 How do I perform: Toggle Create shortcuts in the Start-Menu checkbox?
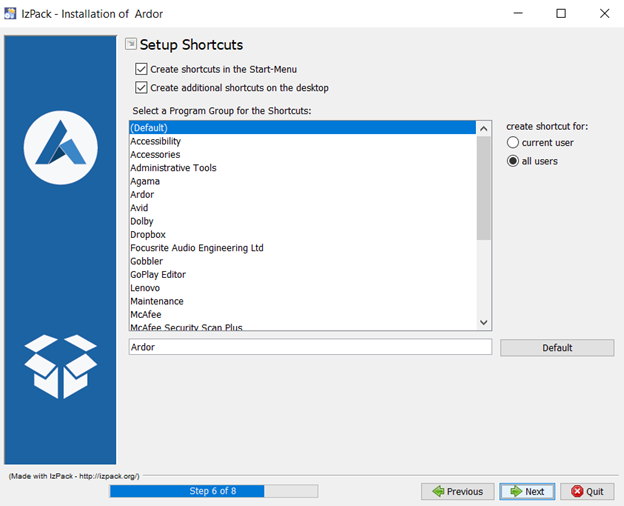tap(141, 69)
